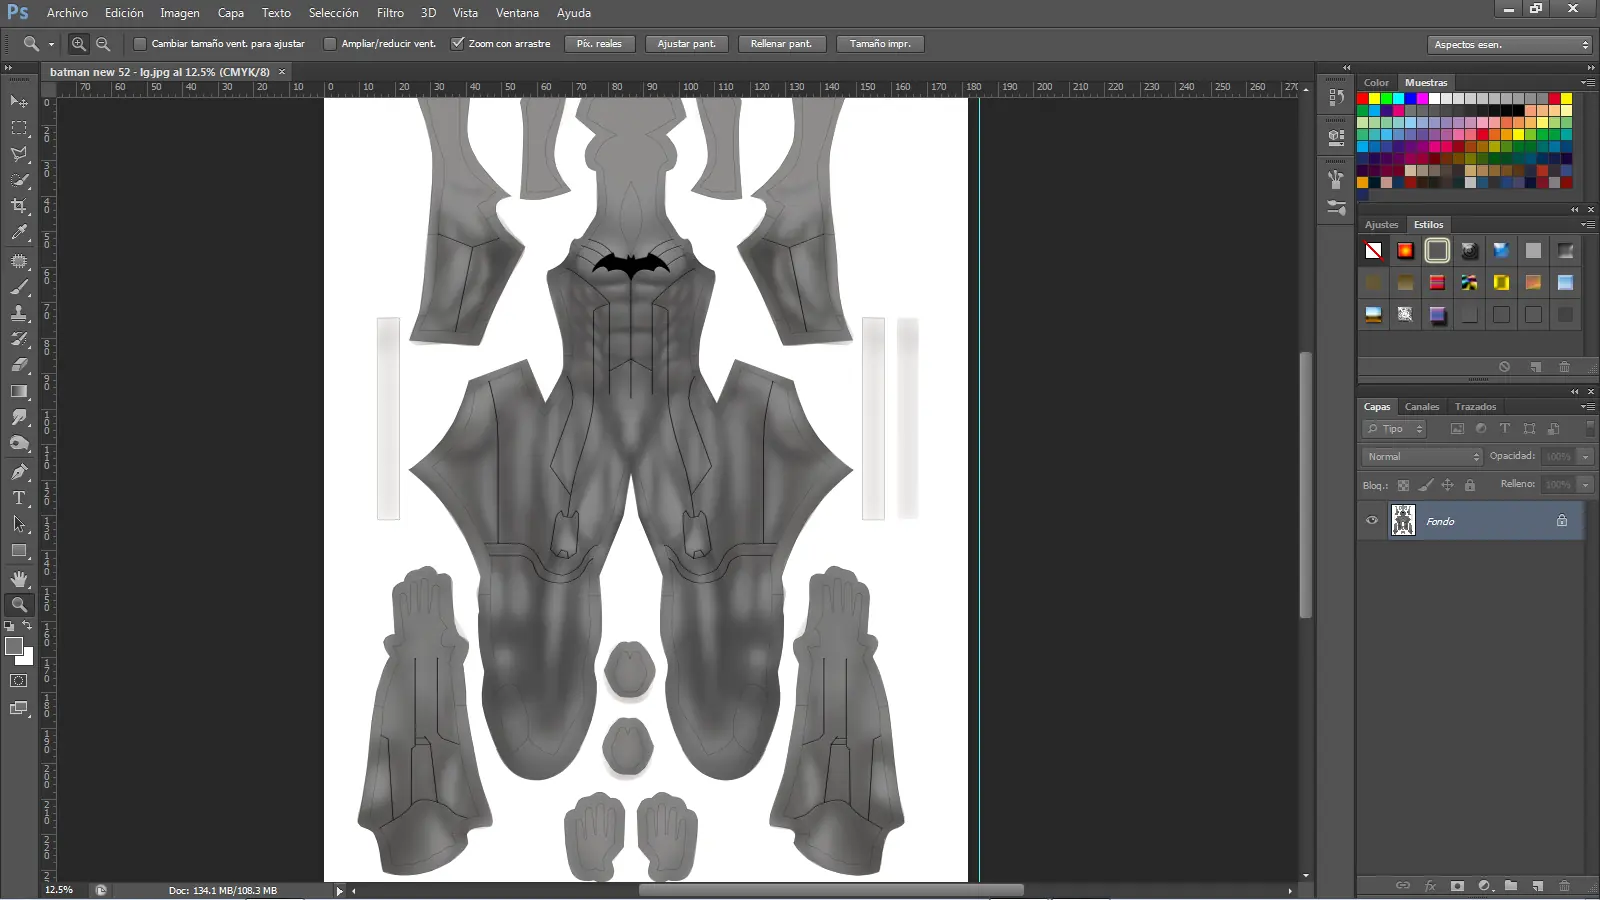Image resolution: width=1600 pixels, height=900 pixels.
Task: Toggle lock image pixels
Action: click(x=1425, y=485)
